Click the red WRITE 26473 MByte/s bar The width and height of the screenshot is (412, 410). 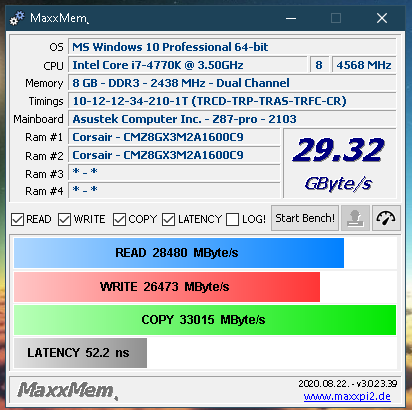(x=167, y=287)
